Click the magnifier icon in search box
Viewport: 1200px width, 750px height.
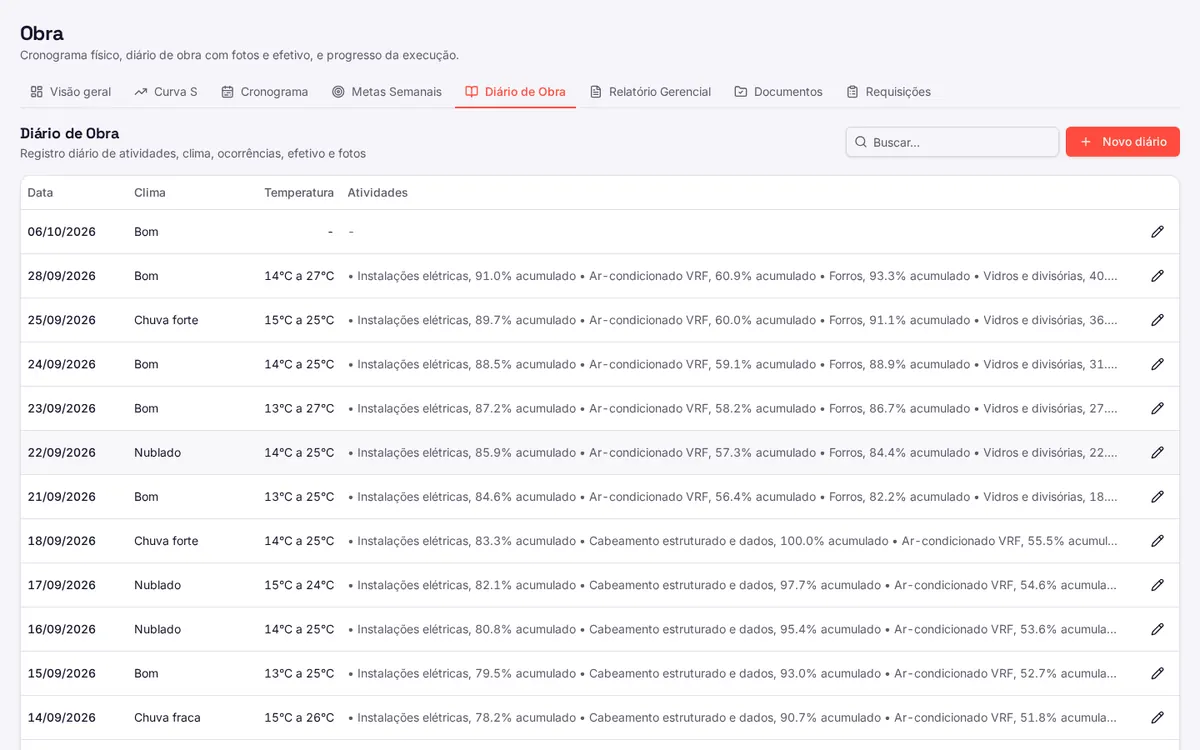(x=861, y=142)
